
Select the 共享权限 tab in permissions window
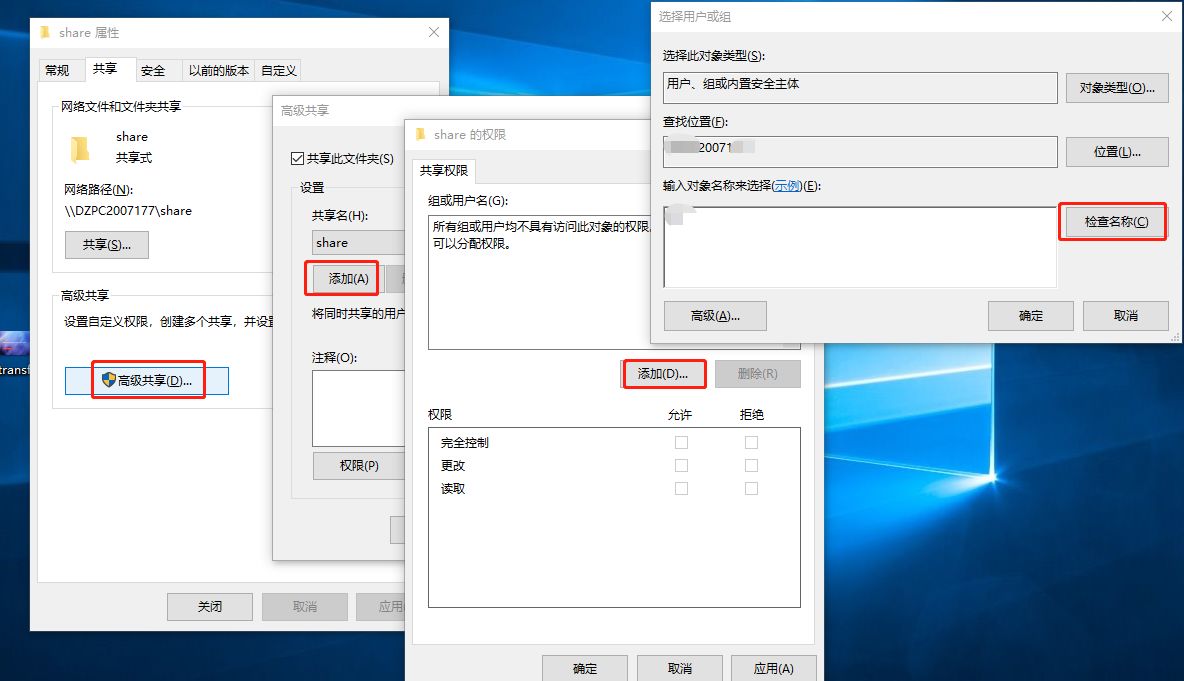point(444,171)
